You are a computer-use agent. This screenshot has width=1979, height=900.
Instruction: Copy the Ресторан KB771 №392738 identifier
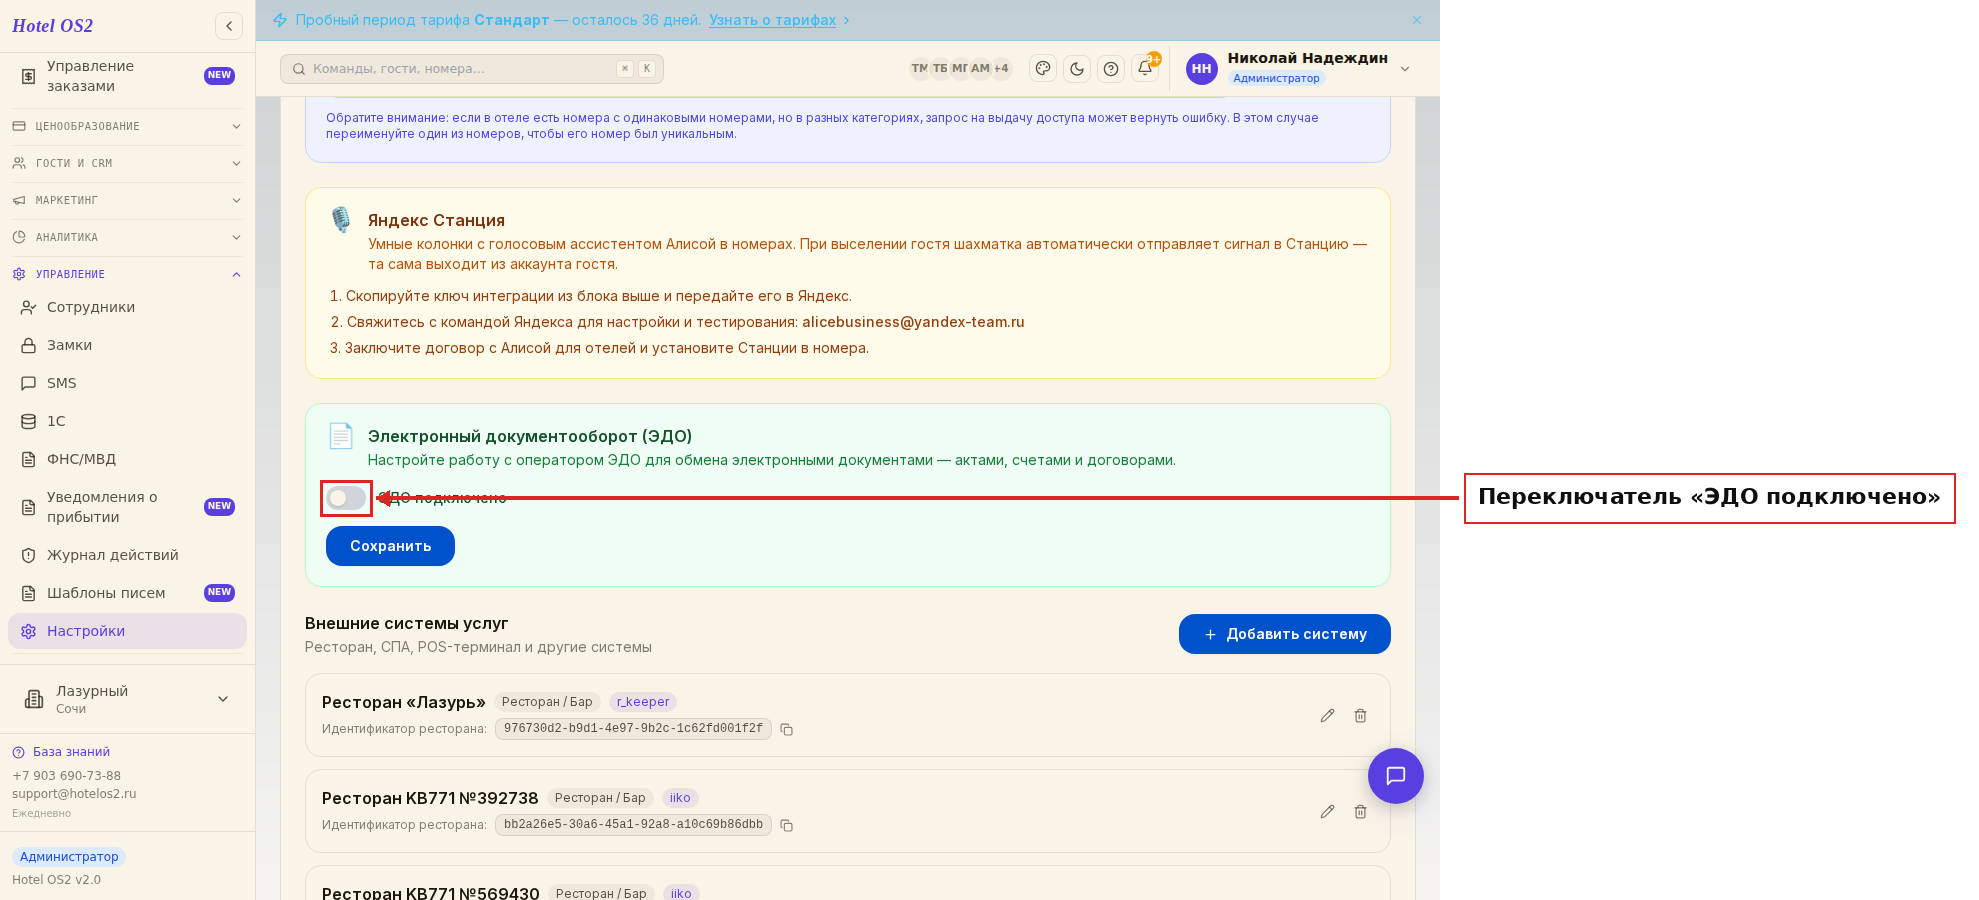click(787, 825)
